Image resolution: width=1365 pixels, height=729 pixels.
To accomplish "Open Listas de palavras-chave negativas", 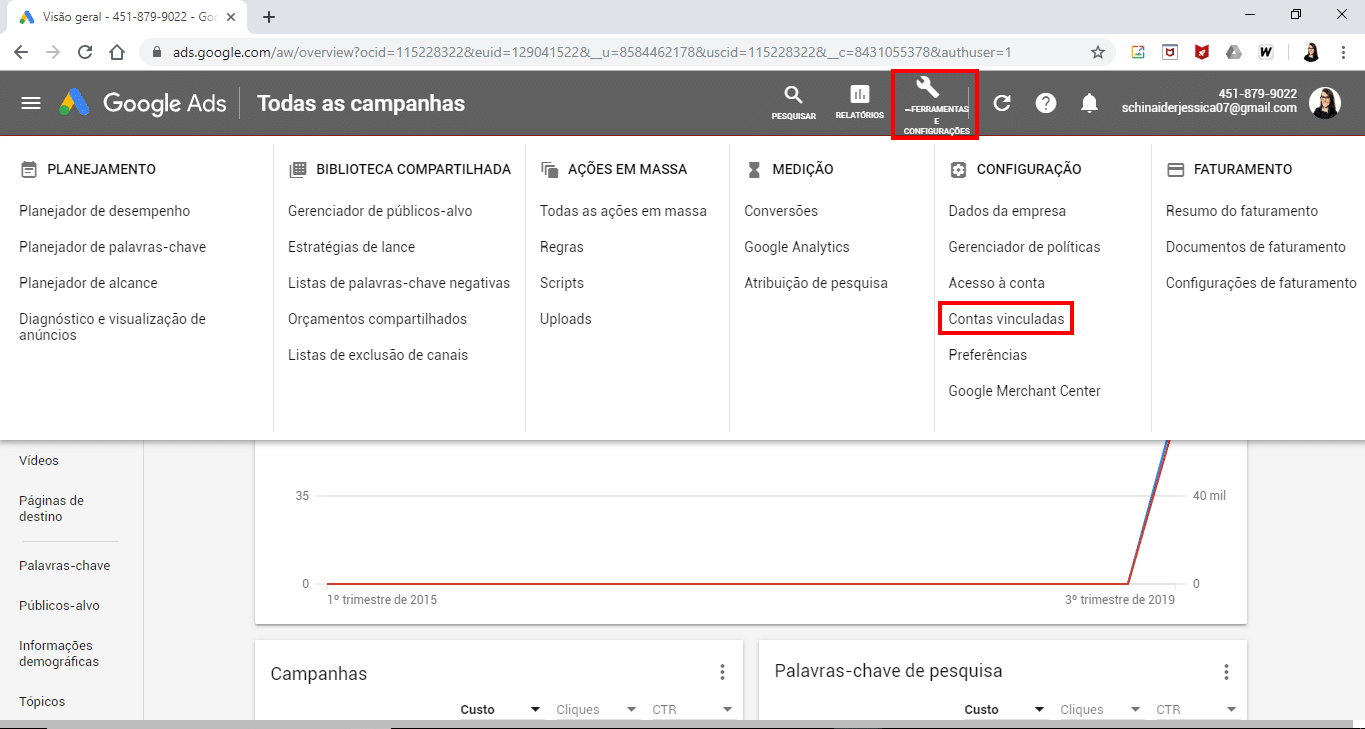I will pos(399,283).
